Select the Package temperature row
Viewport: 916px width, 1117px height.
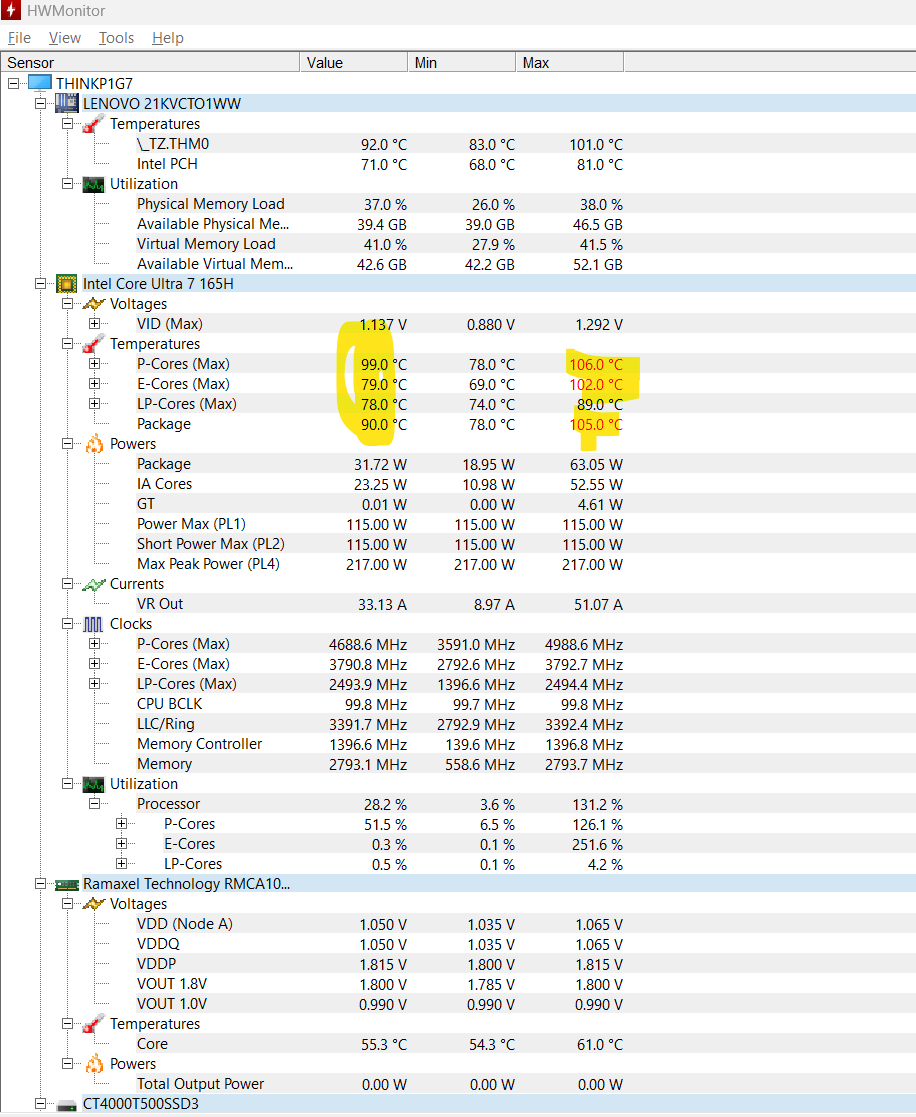[164, 424]
